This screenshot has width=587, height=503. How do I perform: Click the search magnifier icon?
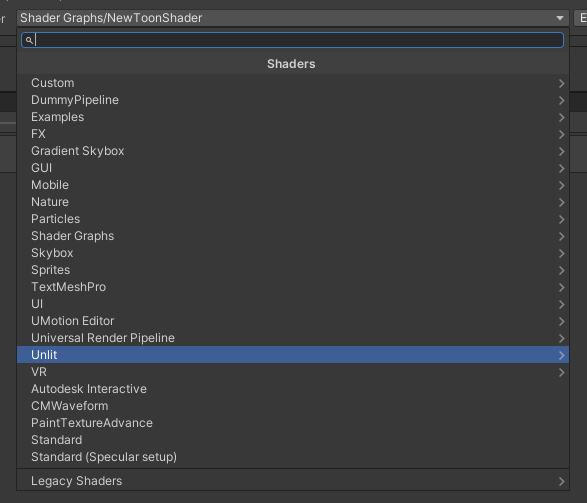coord(29,40)
